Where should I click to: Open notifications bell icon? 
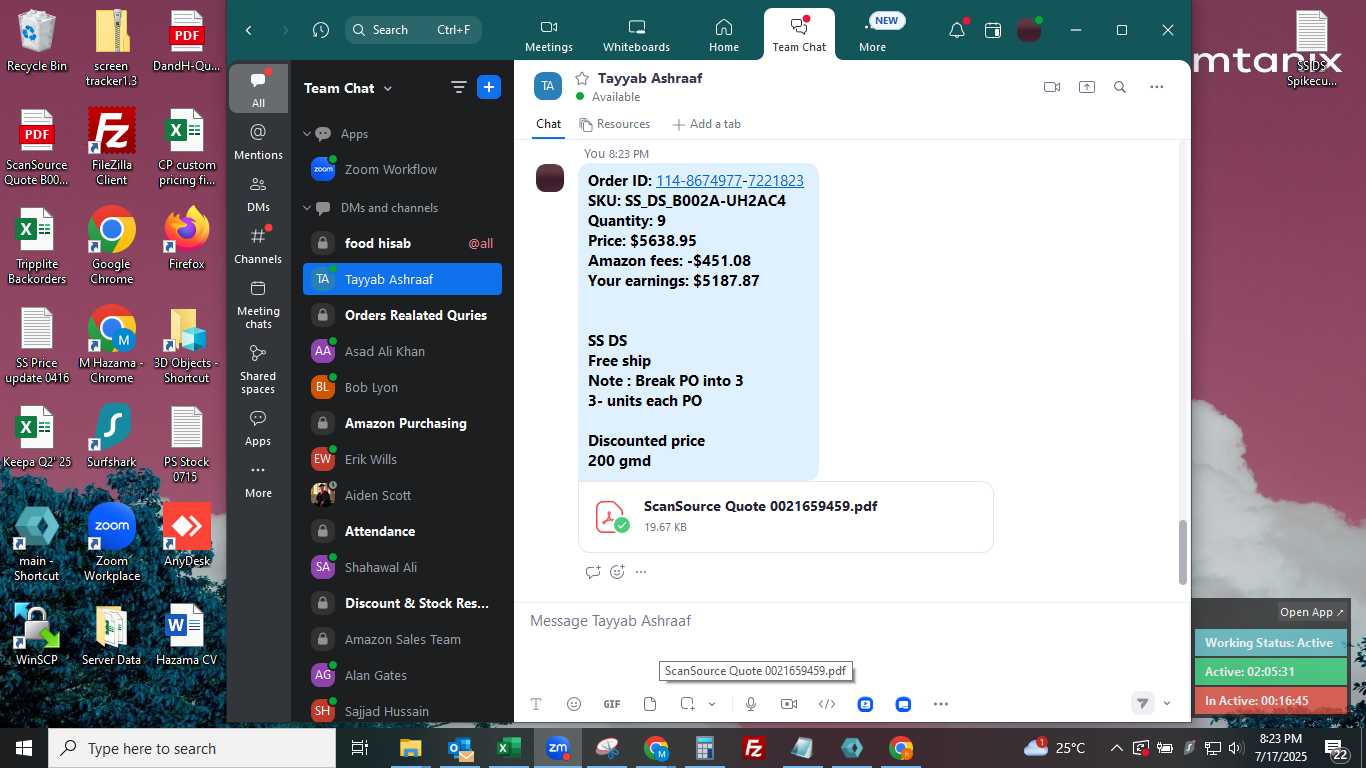click(x=957, y=30)
